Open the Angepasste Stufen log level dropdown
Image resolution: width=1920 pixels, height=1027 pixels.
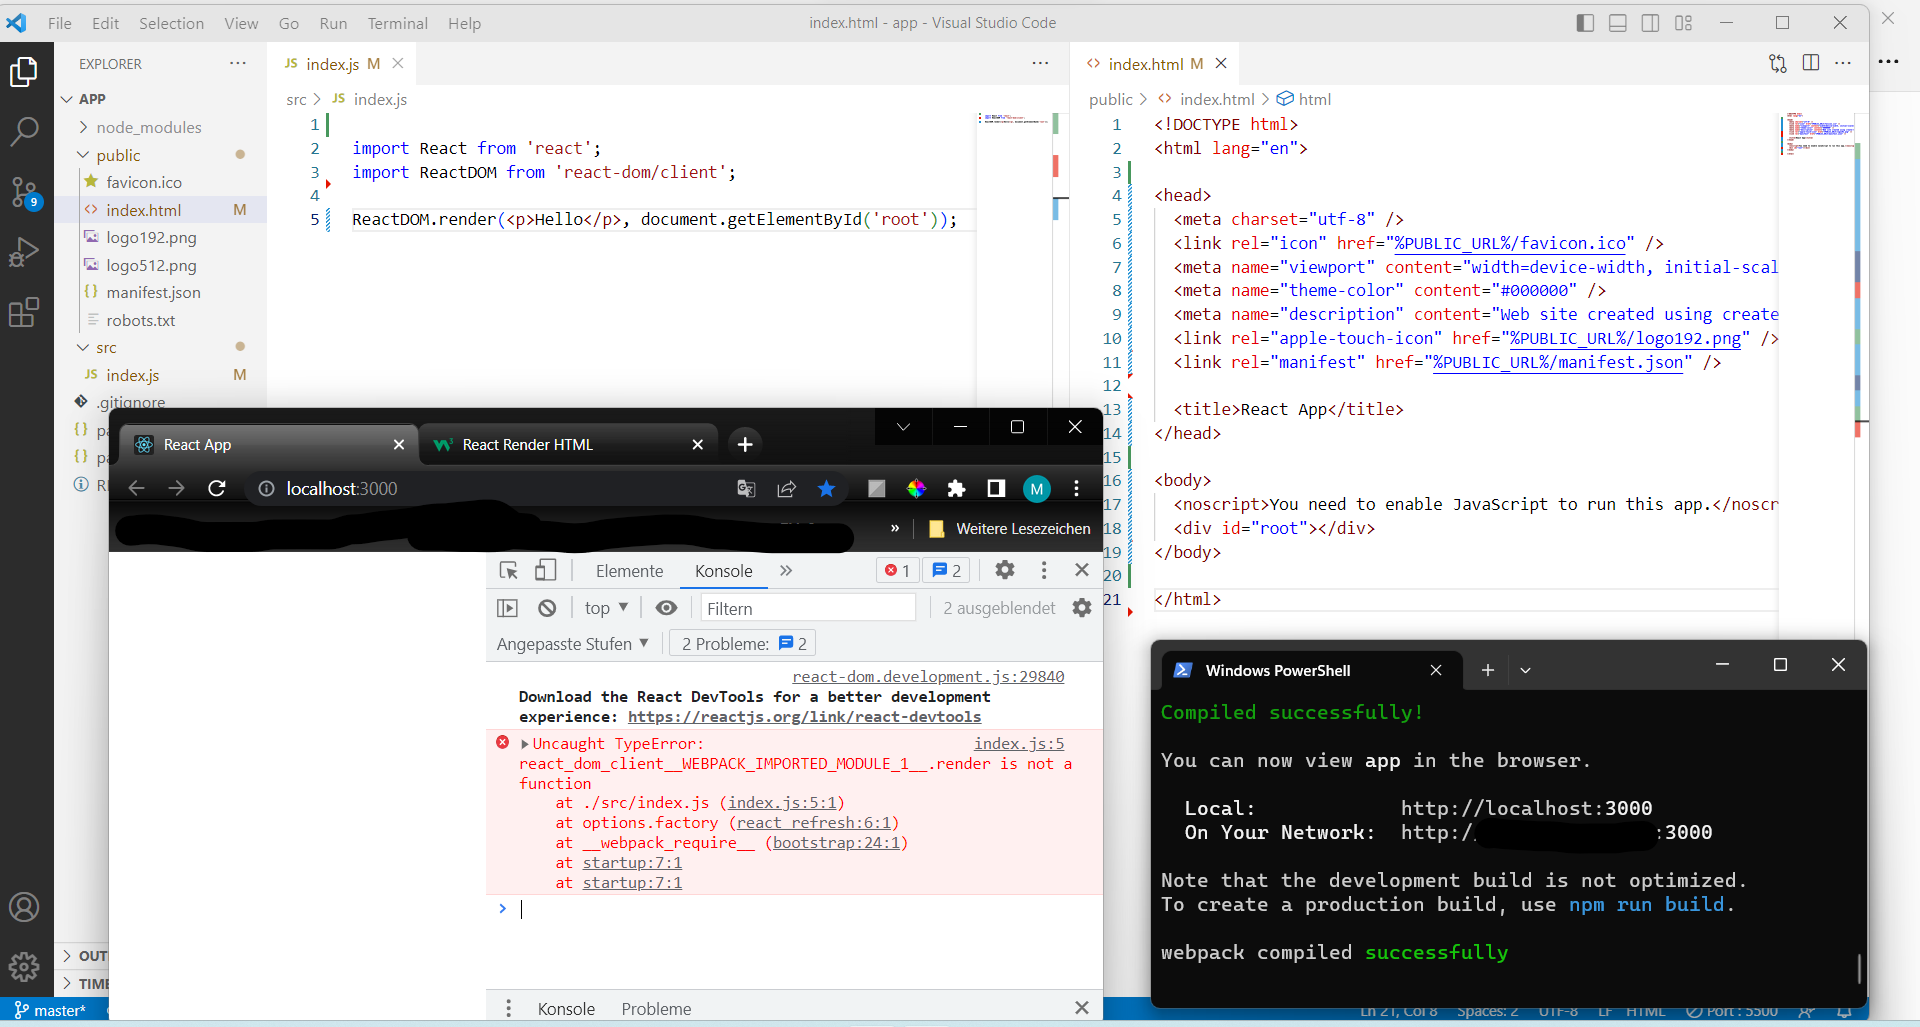[573, 644]
